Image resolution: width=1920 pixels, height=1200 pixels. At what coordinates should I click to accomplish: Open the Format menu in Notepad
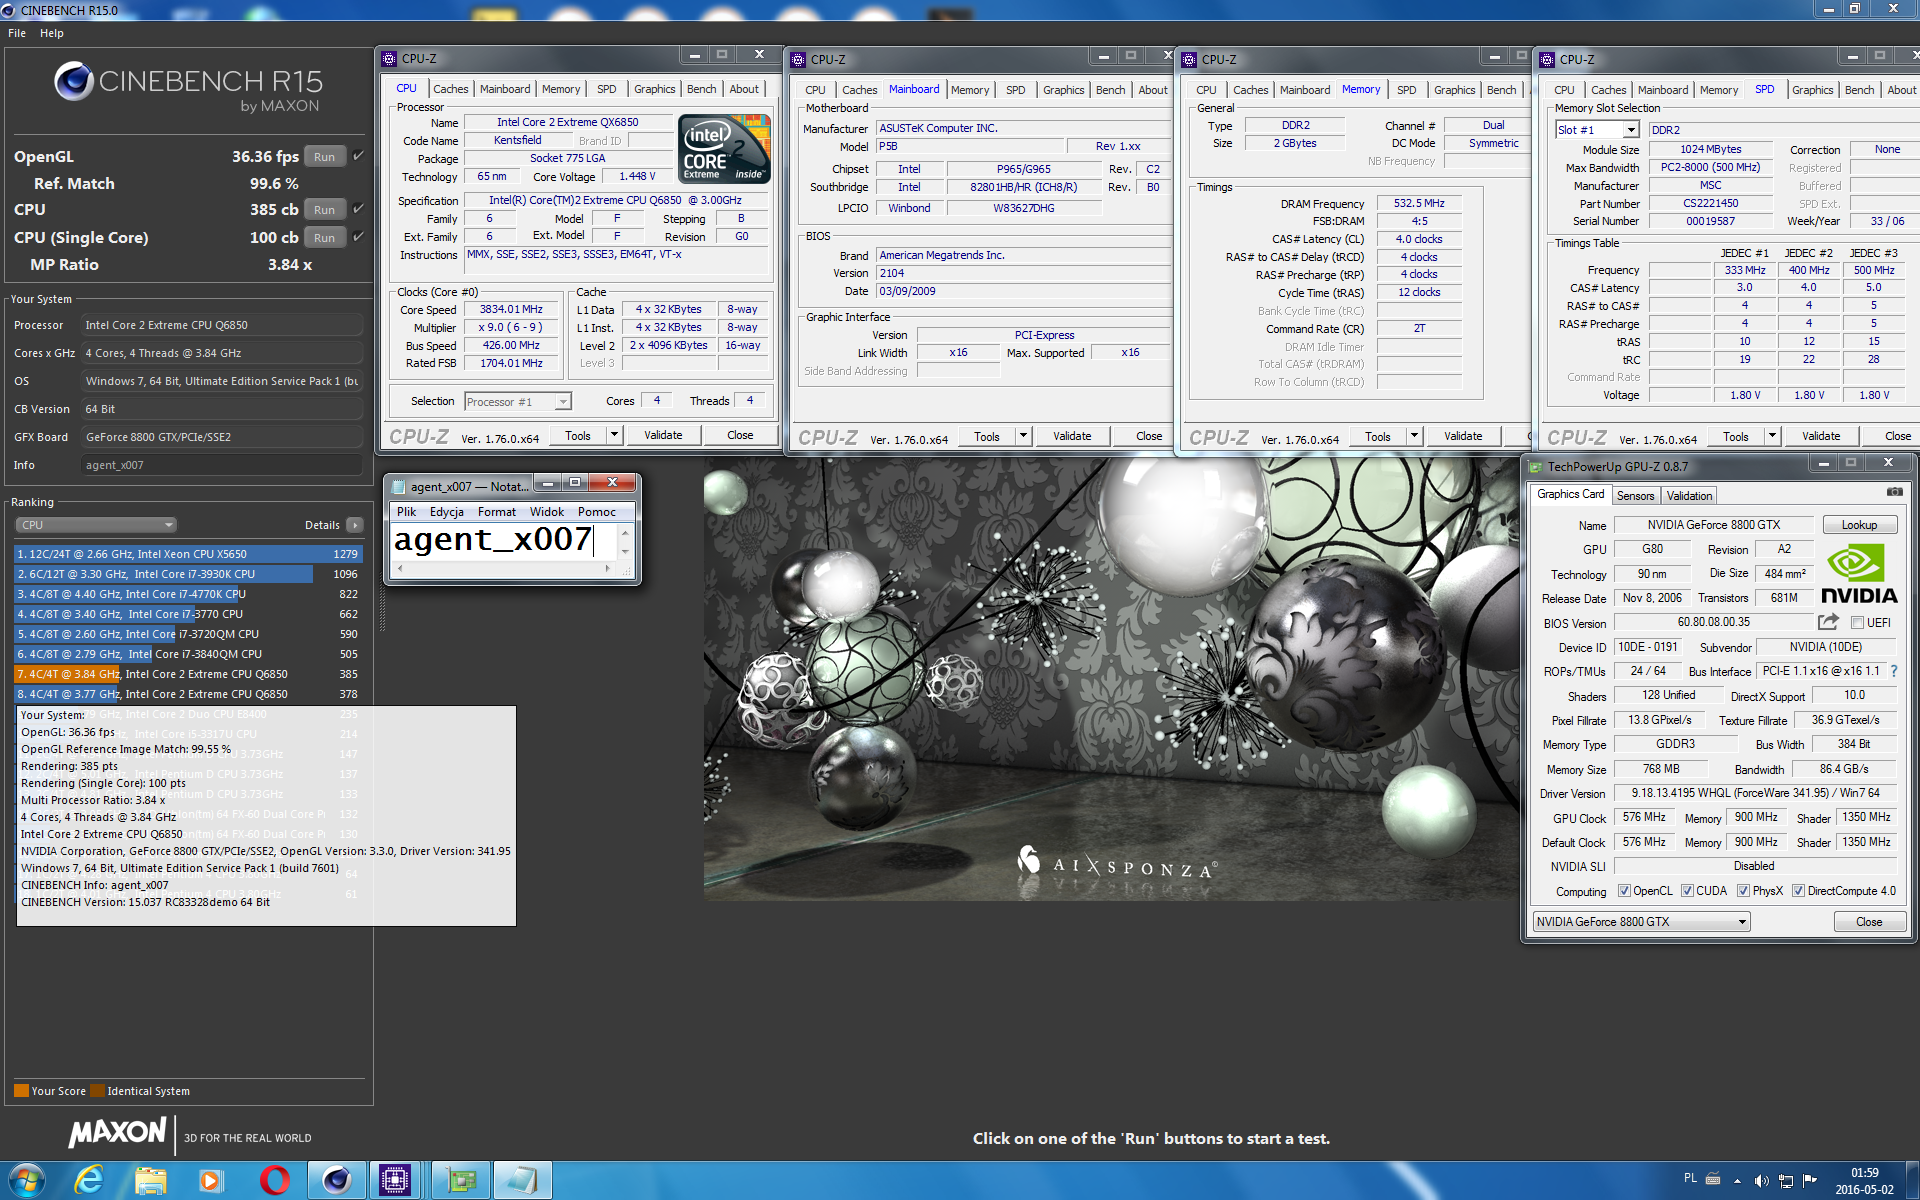(497, 512)
